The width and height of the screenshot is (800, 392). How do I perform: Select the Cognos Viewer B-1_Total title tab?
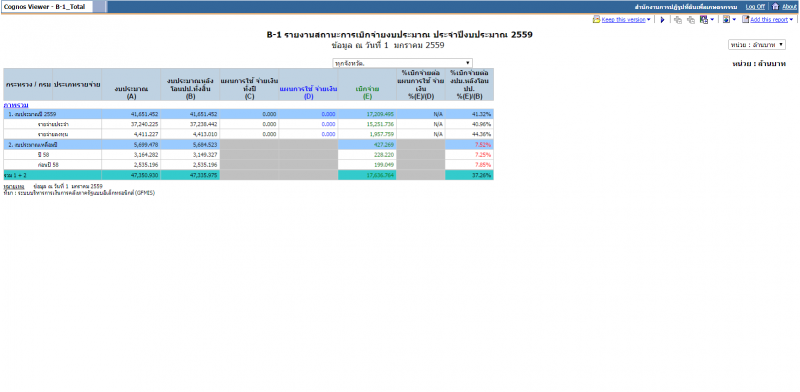[x=46, y=7]
